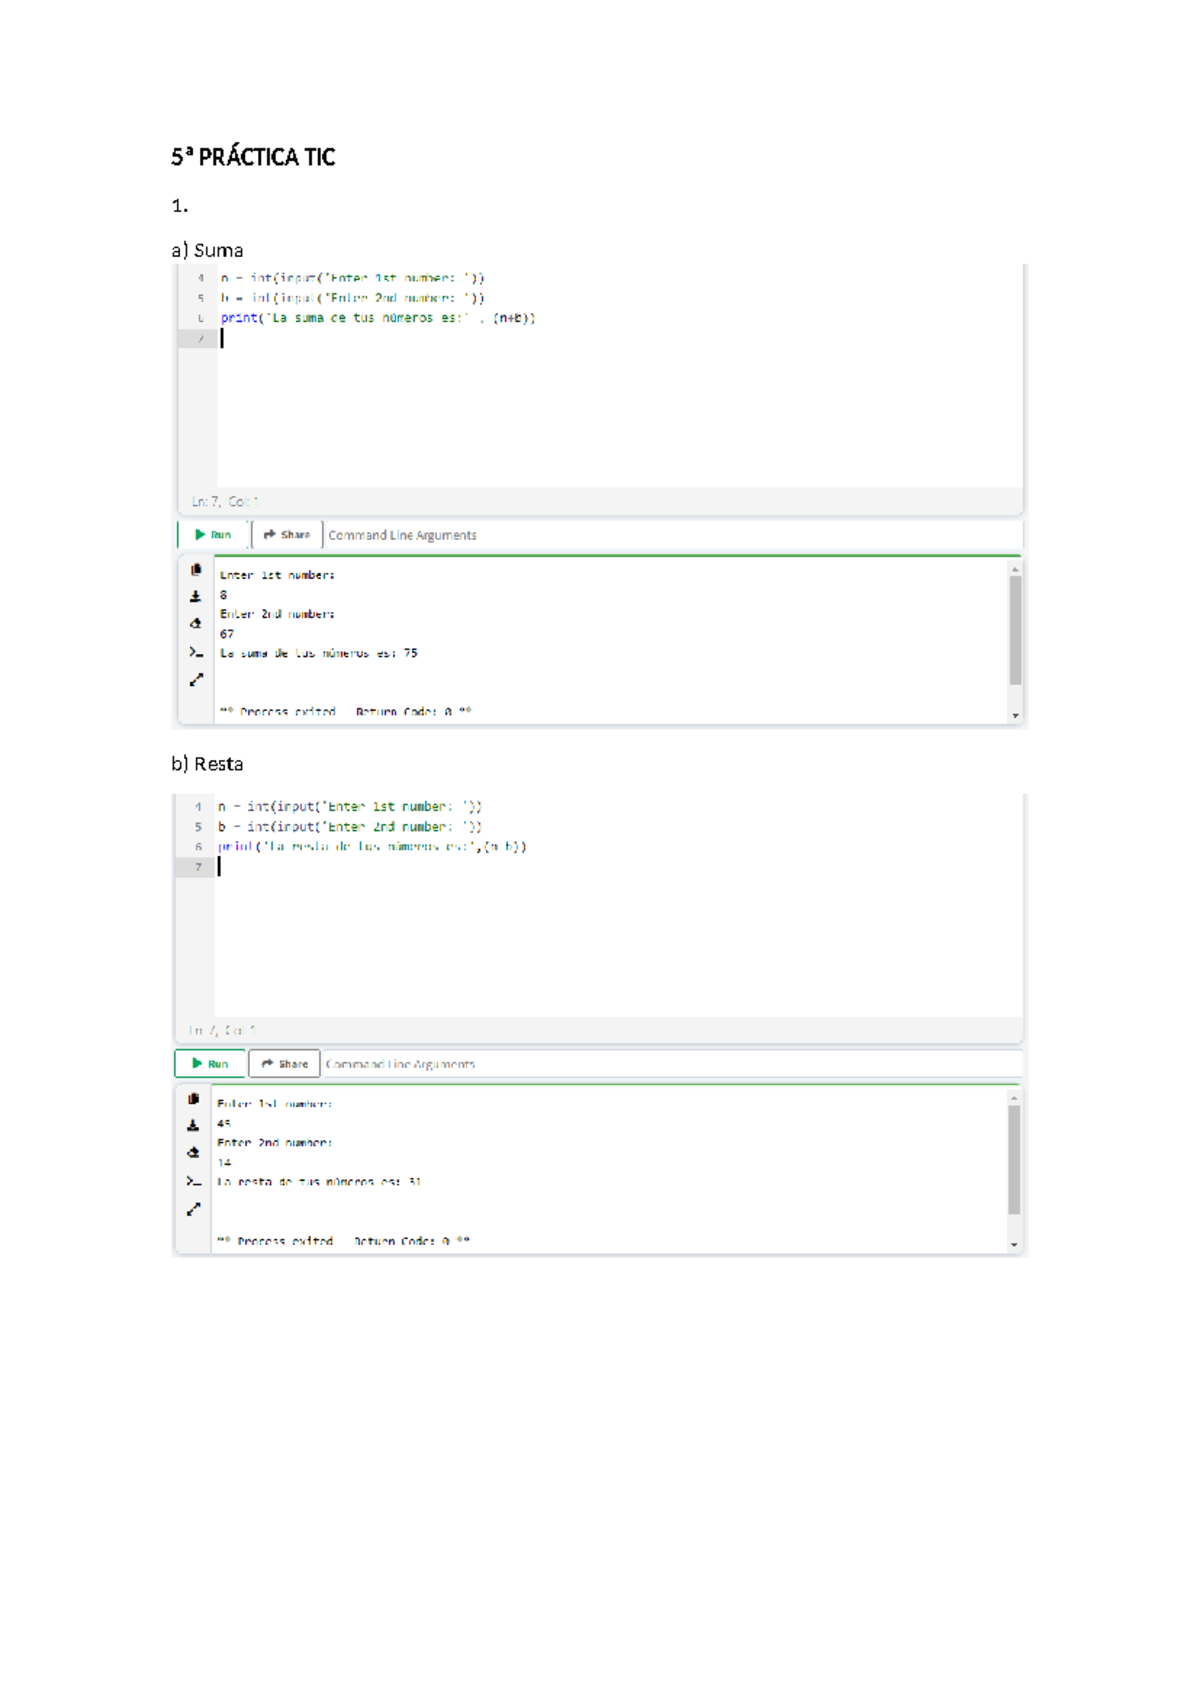Click the copy output icon in Resta console
This screenshot has width=1200, height=1696.
[193, 1099]
